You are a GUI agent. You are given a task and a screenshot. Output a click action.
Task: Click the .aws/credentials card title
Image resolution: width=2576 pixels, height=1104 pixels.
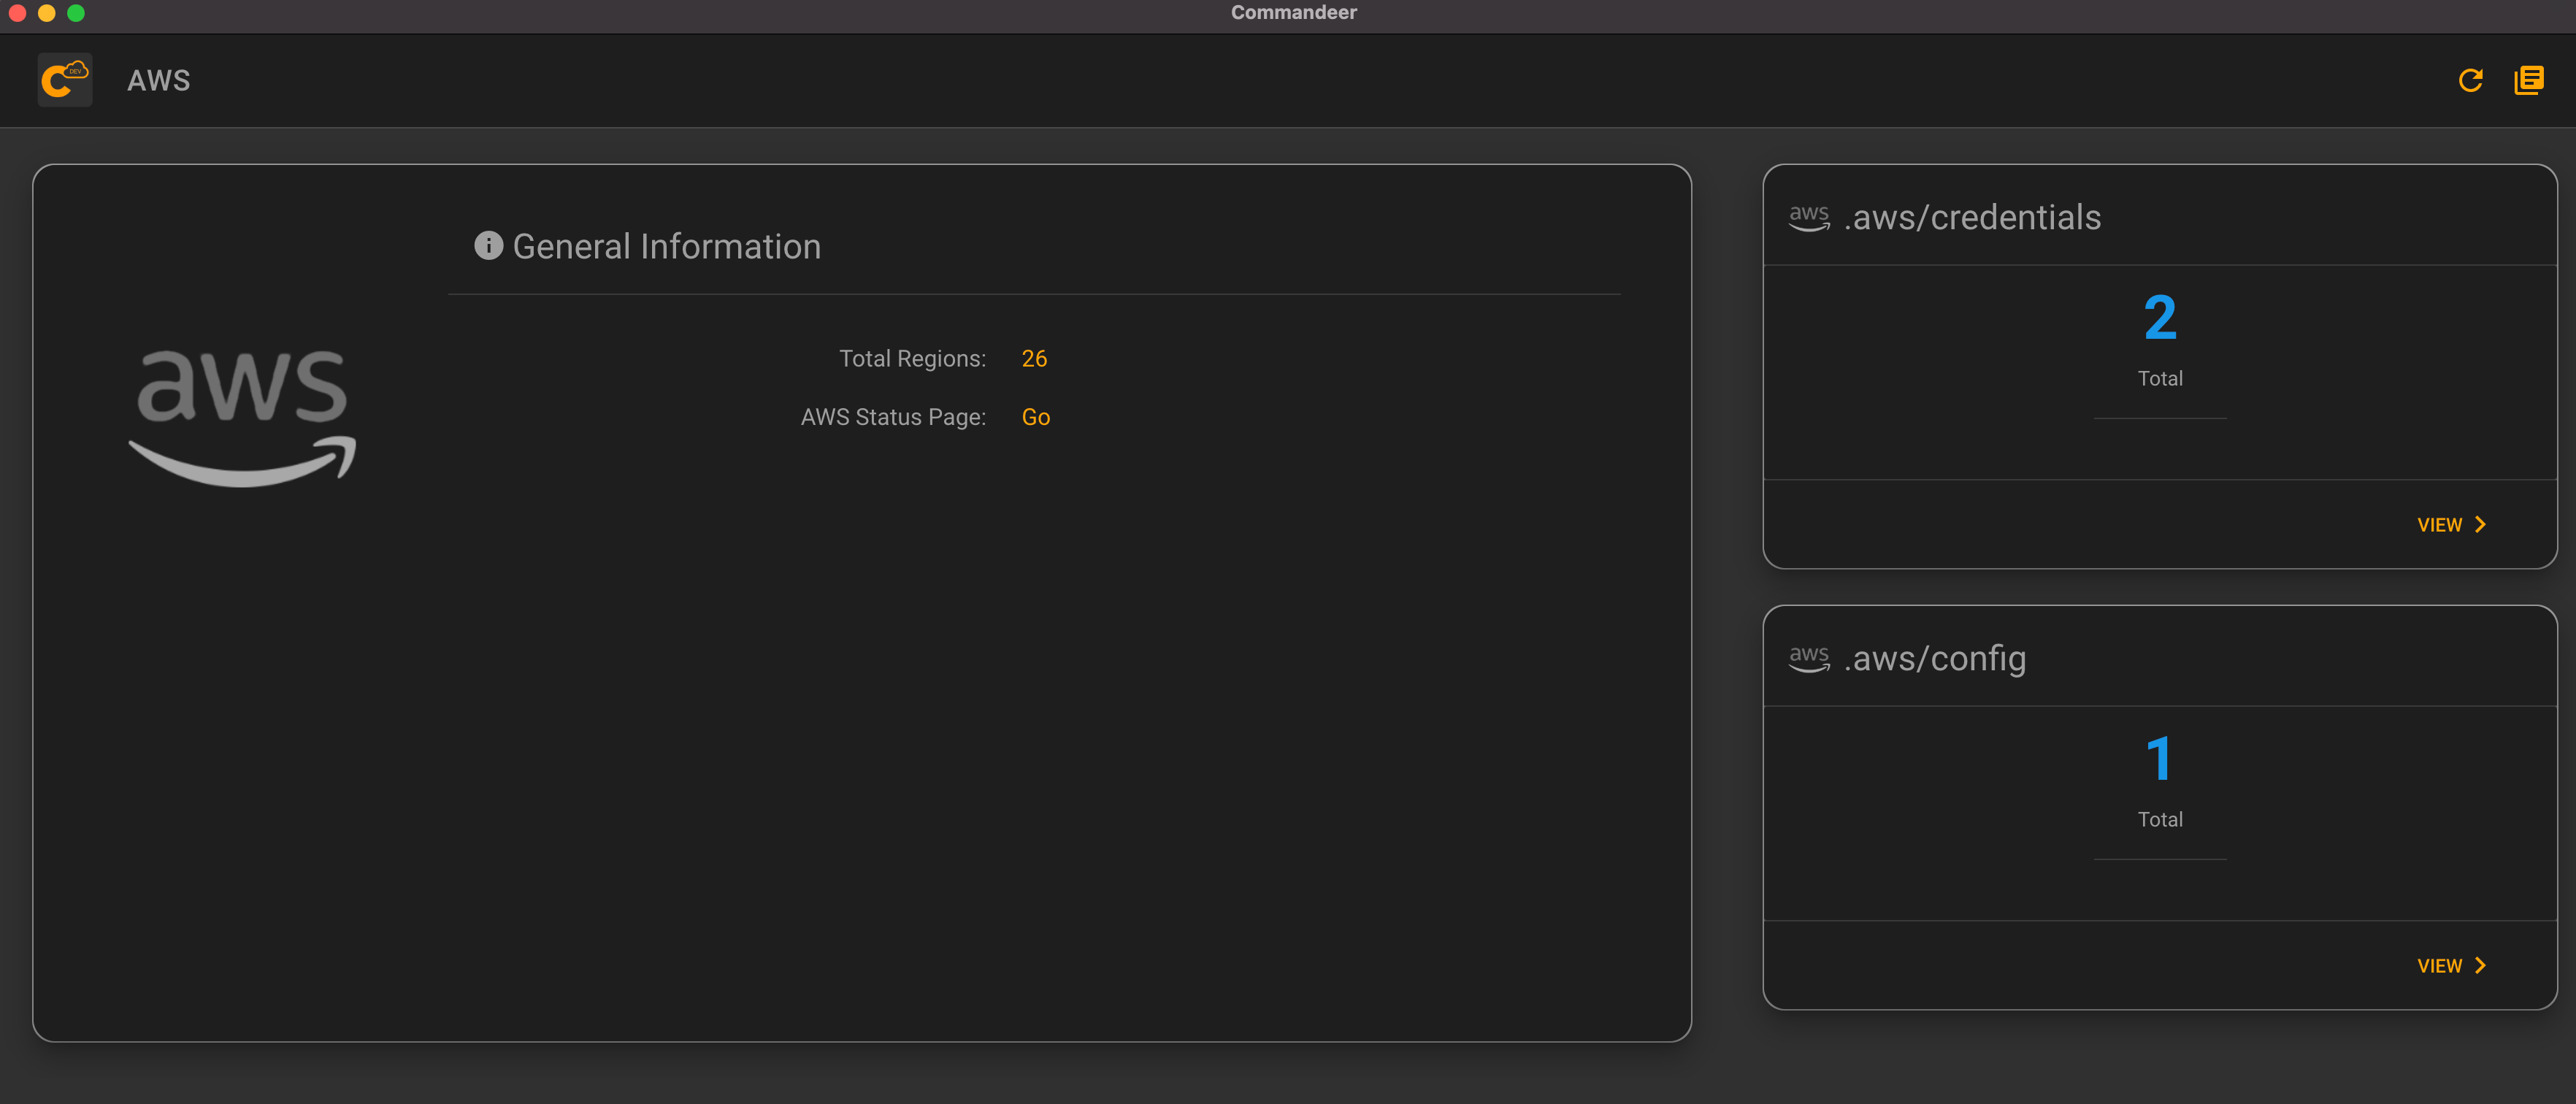point(1972,218)
